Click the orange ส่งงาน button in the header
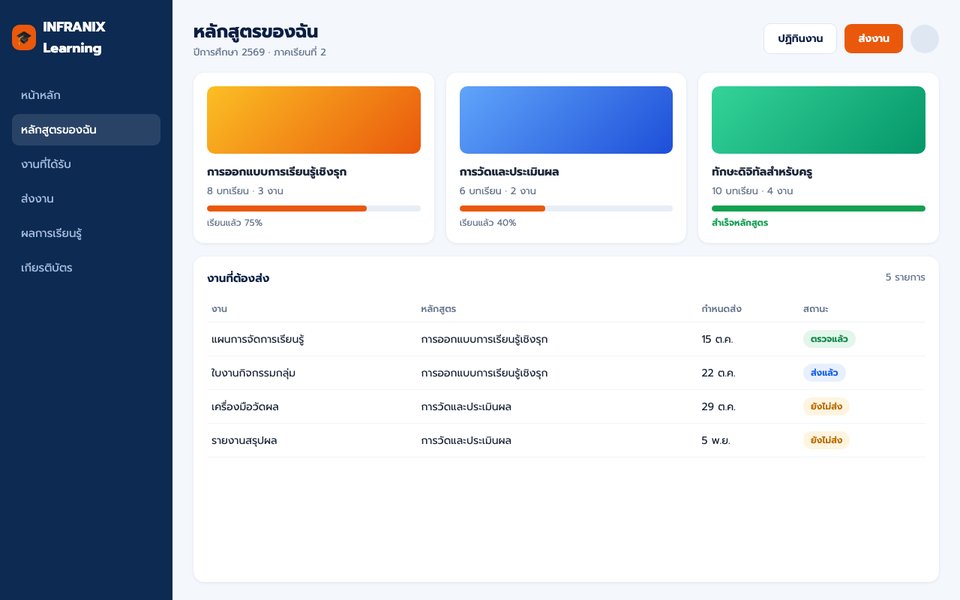Image resolution: width=960 pixels, height=600 pixels. click(874, 39)
